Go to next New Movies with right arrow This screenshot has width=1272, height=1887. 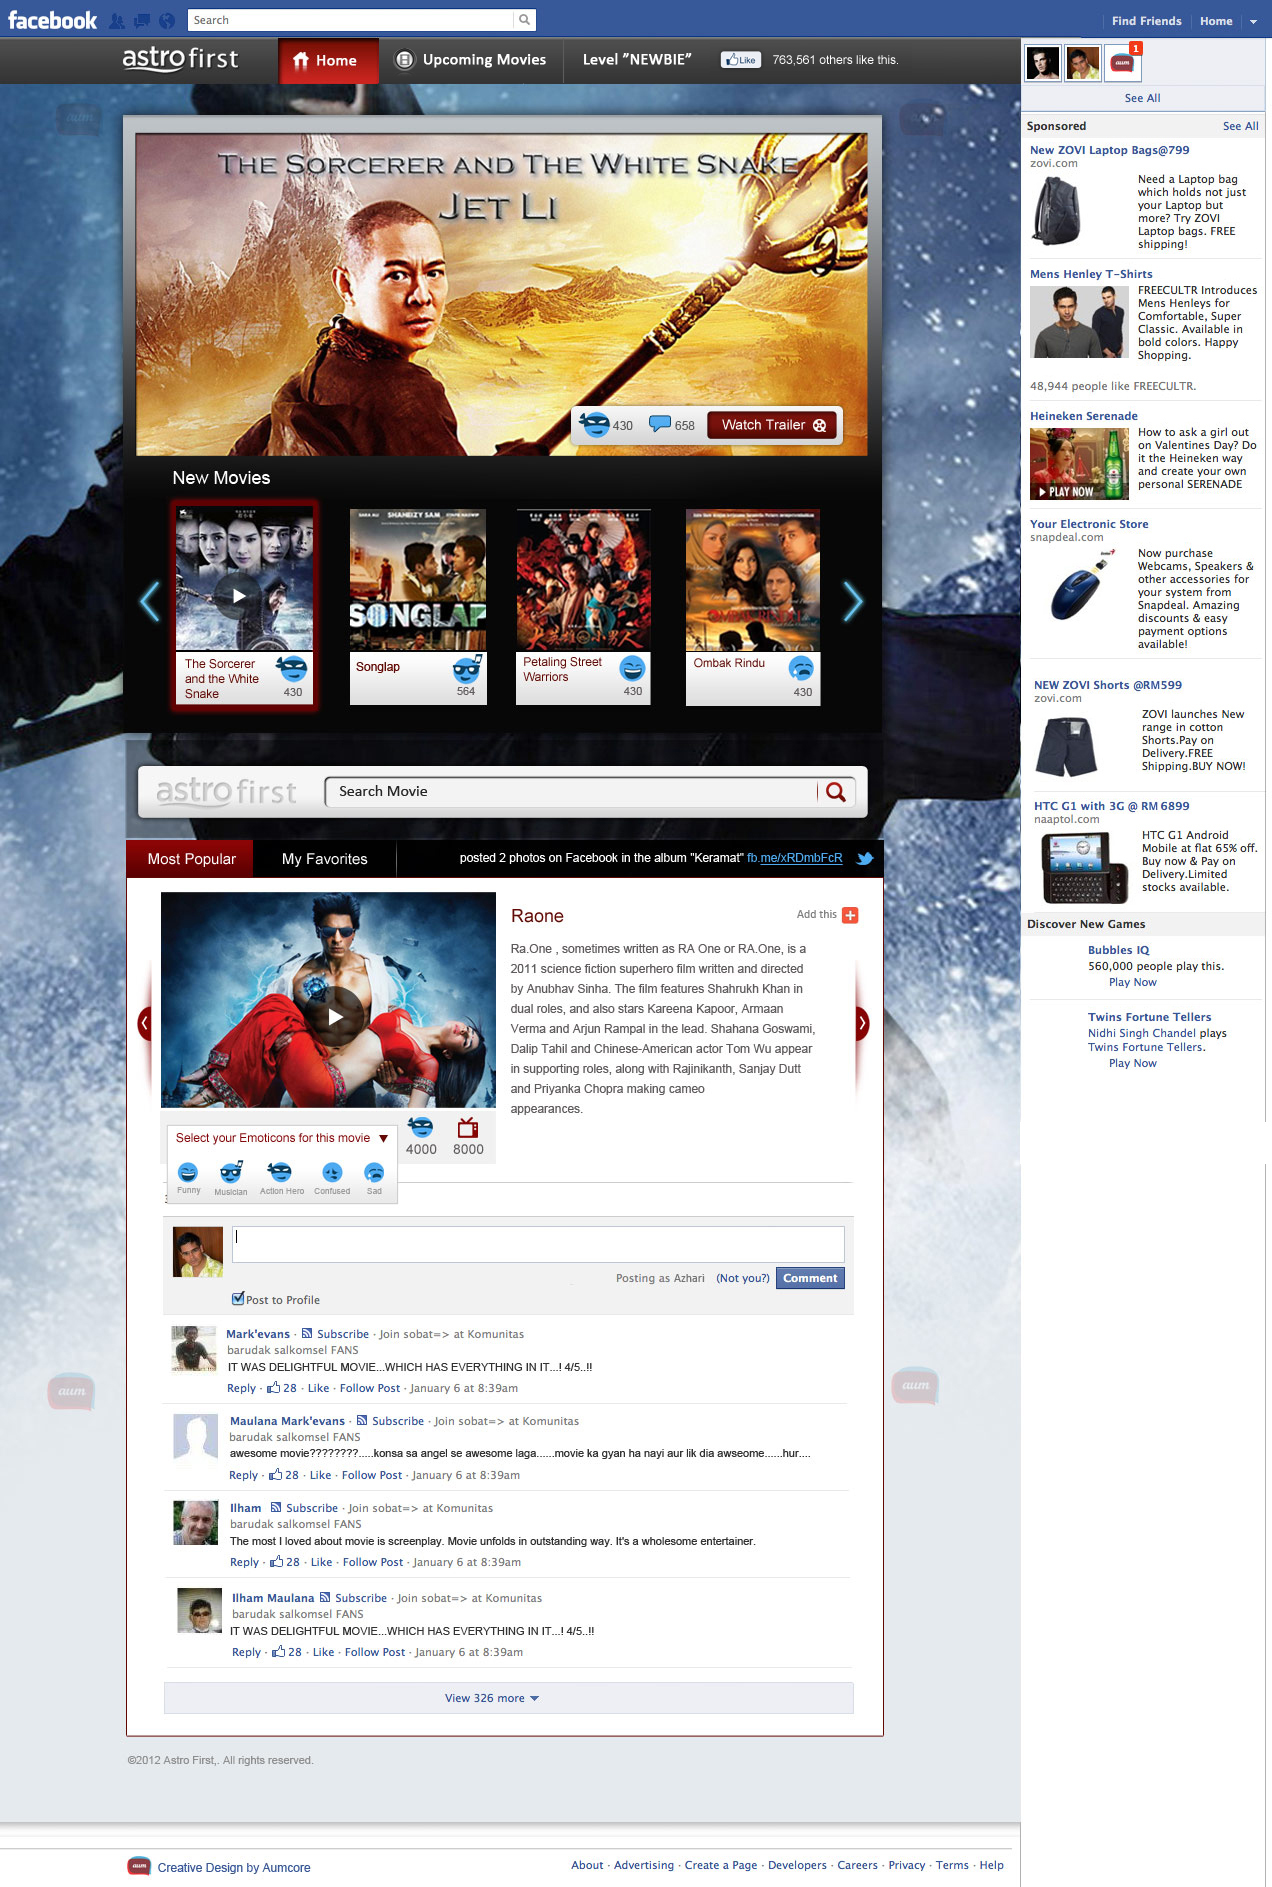(x=853, y=601)
